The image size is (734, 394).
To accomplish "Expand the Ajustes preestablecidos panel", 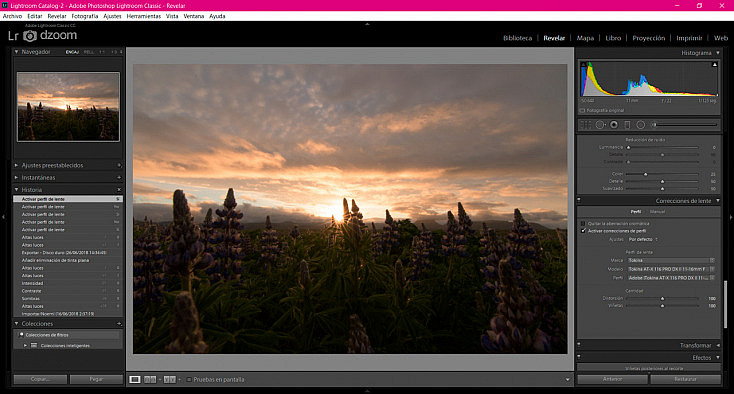I will coord(16,165).
